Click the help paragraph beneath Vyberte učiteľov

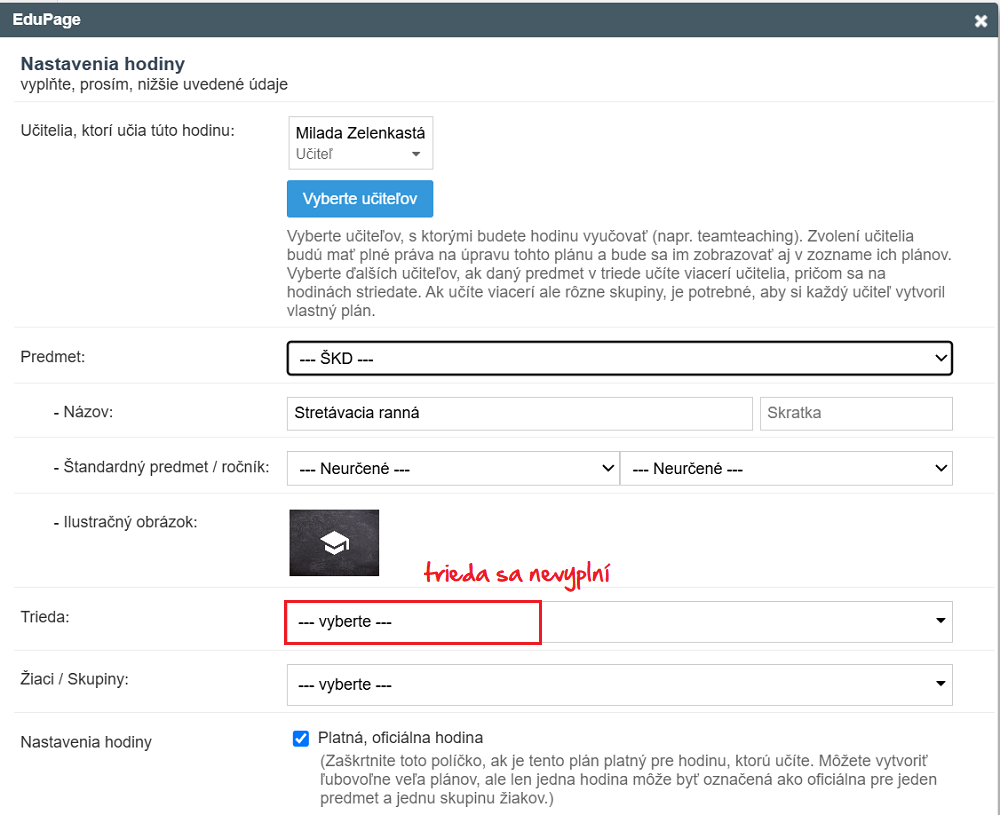(x=618, y=273)
